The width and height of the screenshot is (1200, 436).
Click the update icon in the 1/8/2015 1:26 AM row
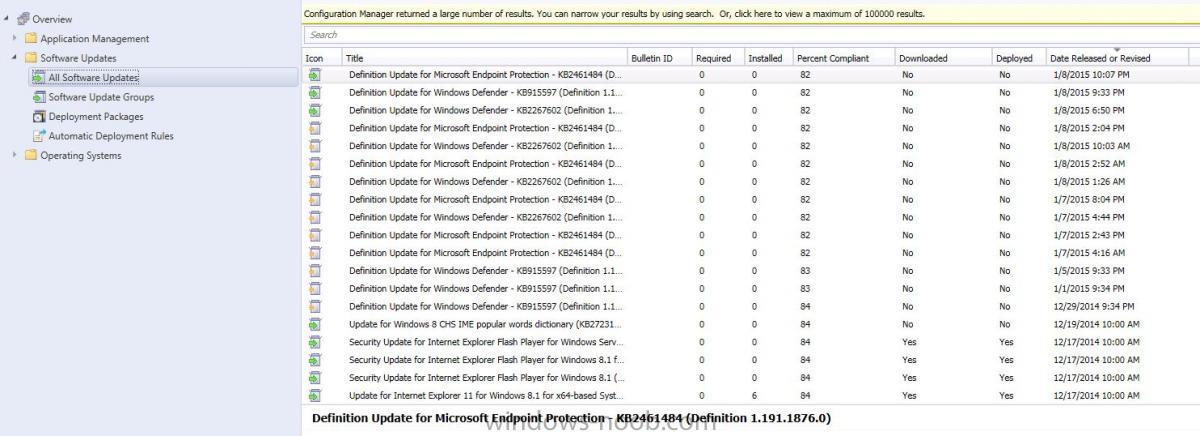pyautogui.click(x=315, y=182)
